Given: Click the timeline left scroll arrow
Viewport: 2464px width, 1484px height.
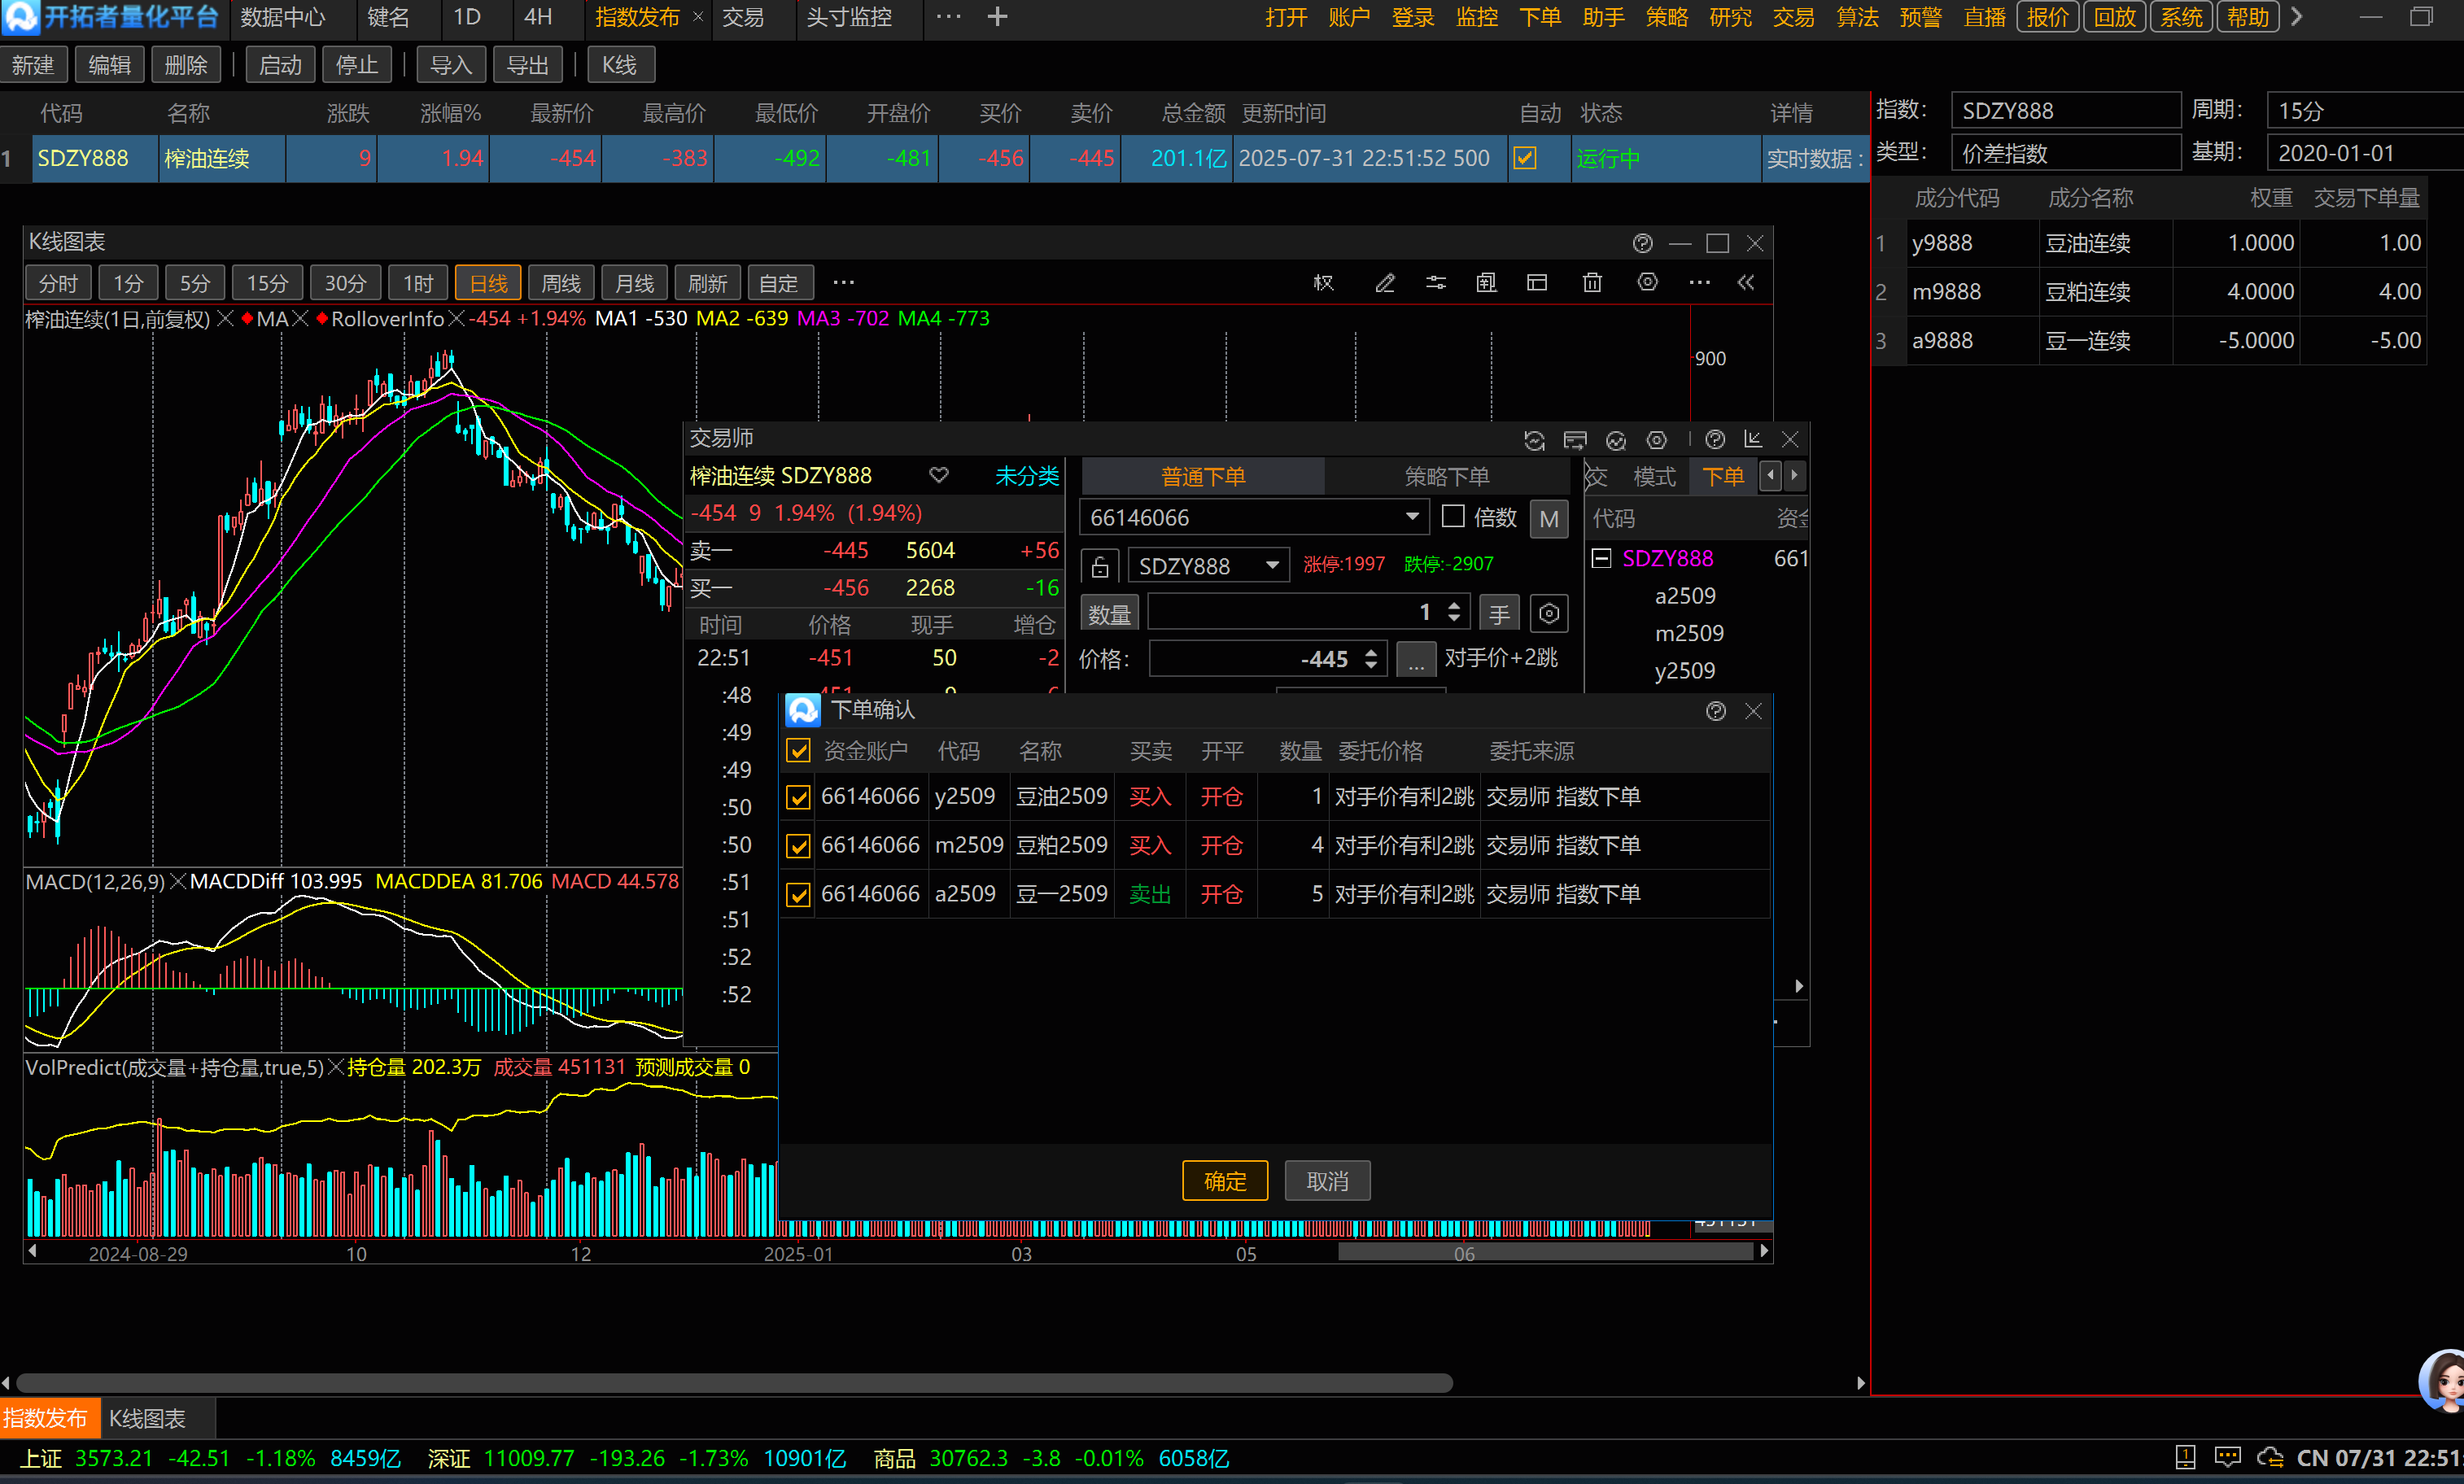Looking at the screenshot, I should click(32, 1251).
